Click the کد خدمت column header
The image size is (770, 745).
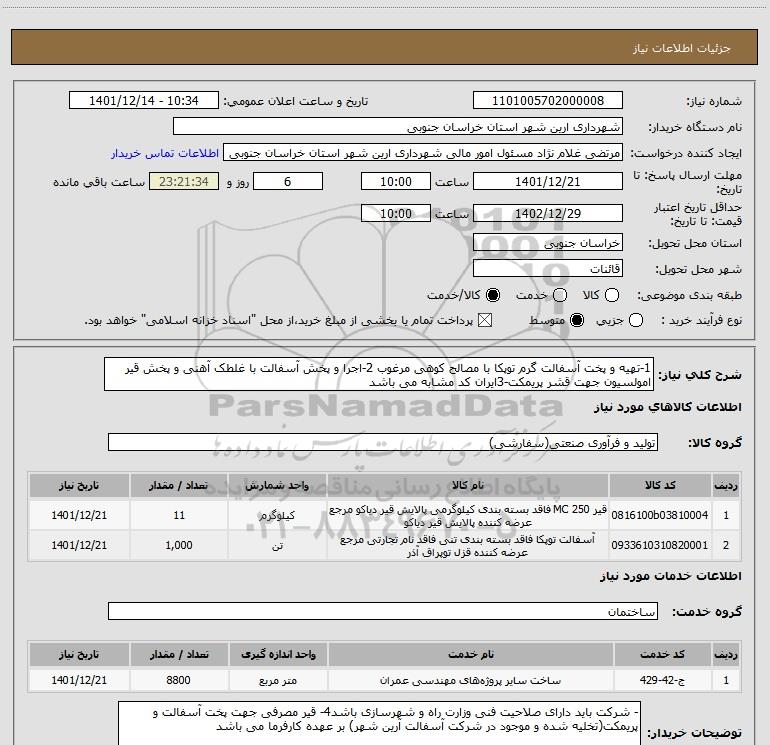coord(662,654)
